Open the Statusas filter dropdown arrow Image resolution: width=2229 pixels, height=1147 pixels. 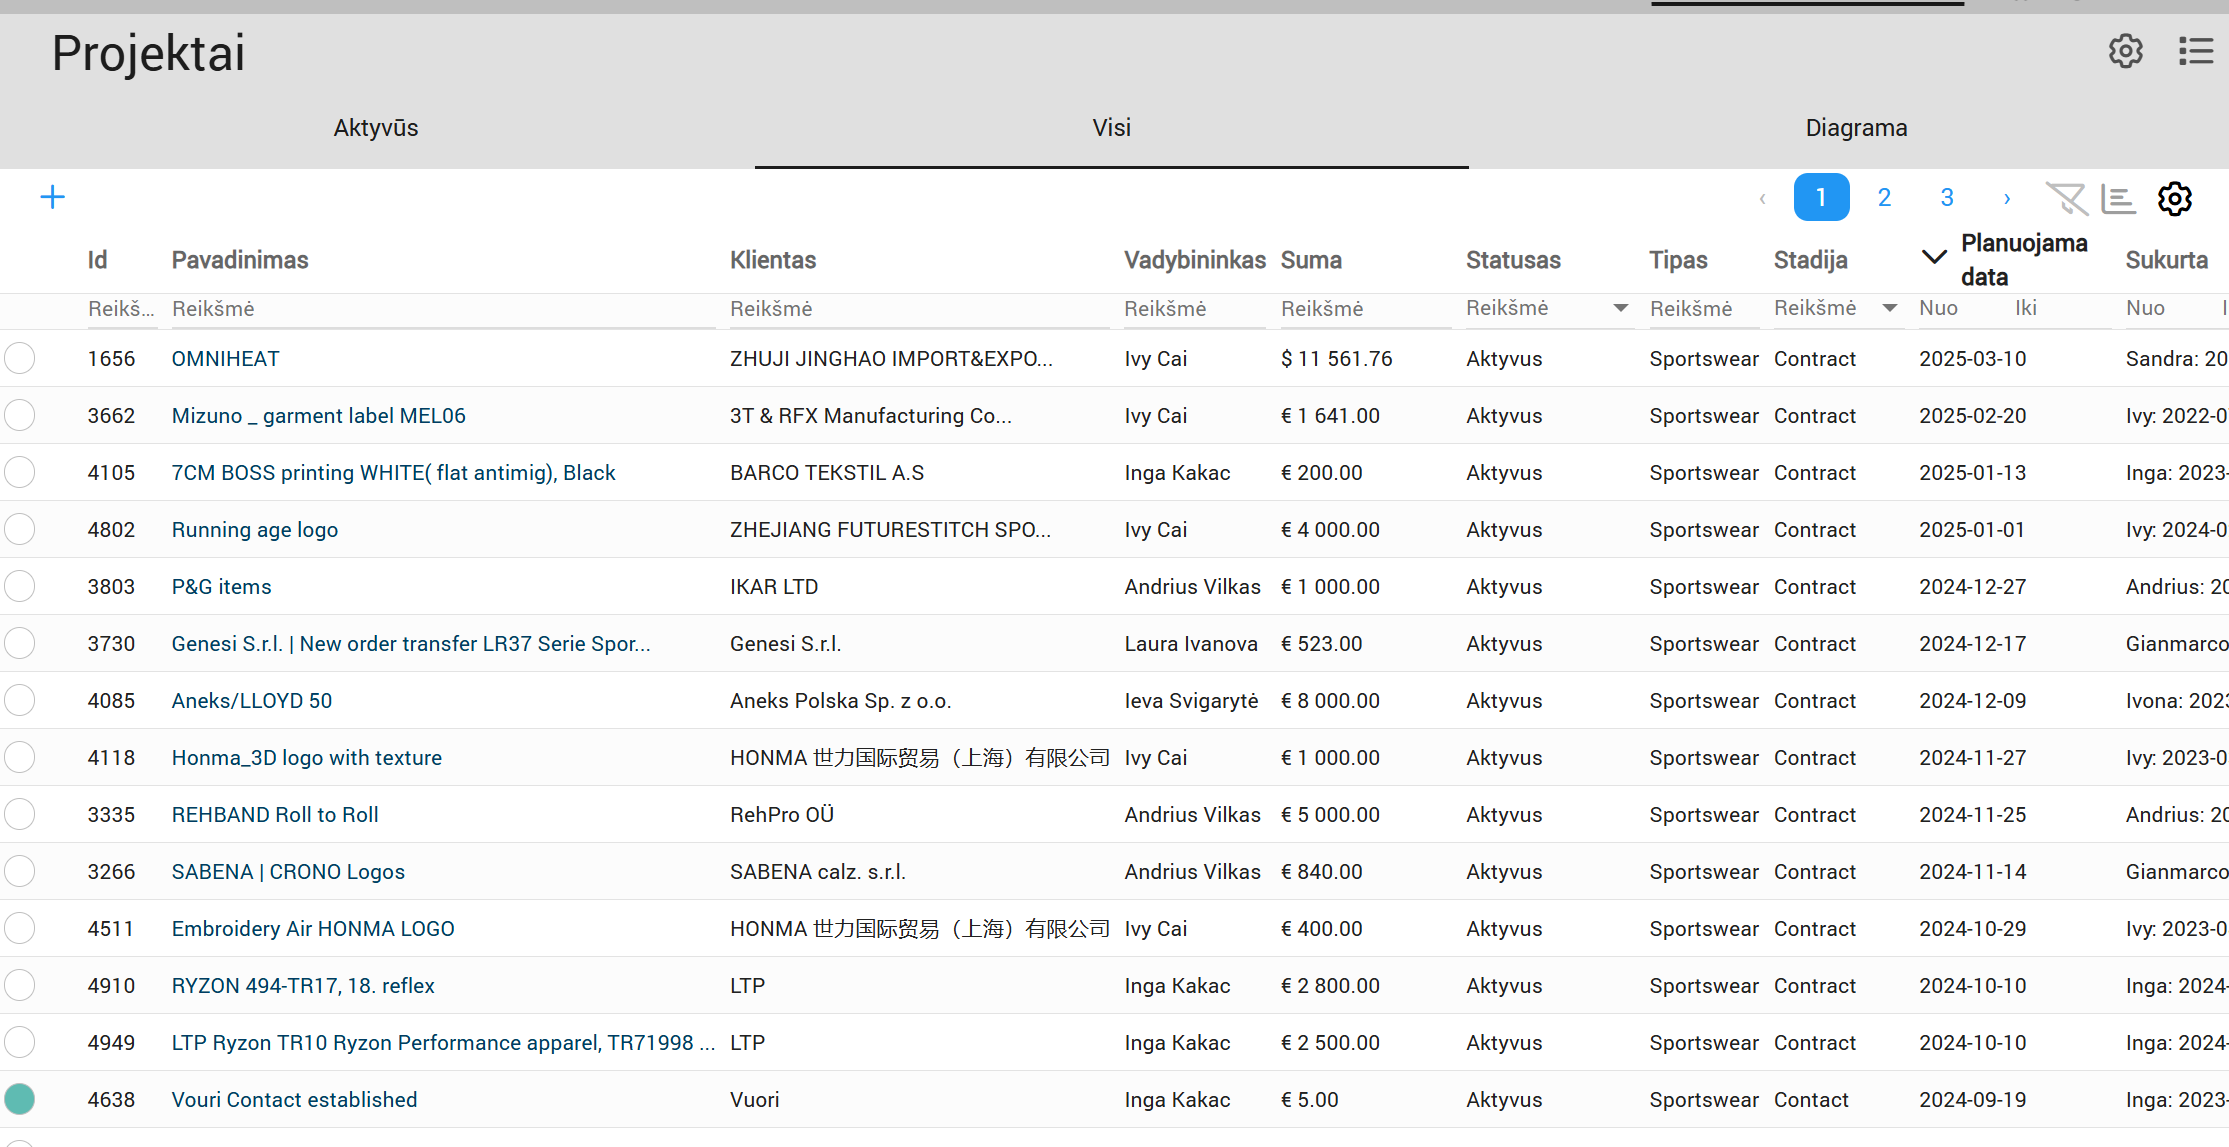click(x=1620, y=308)
